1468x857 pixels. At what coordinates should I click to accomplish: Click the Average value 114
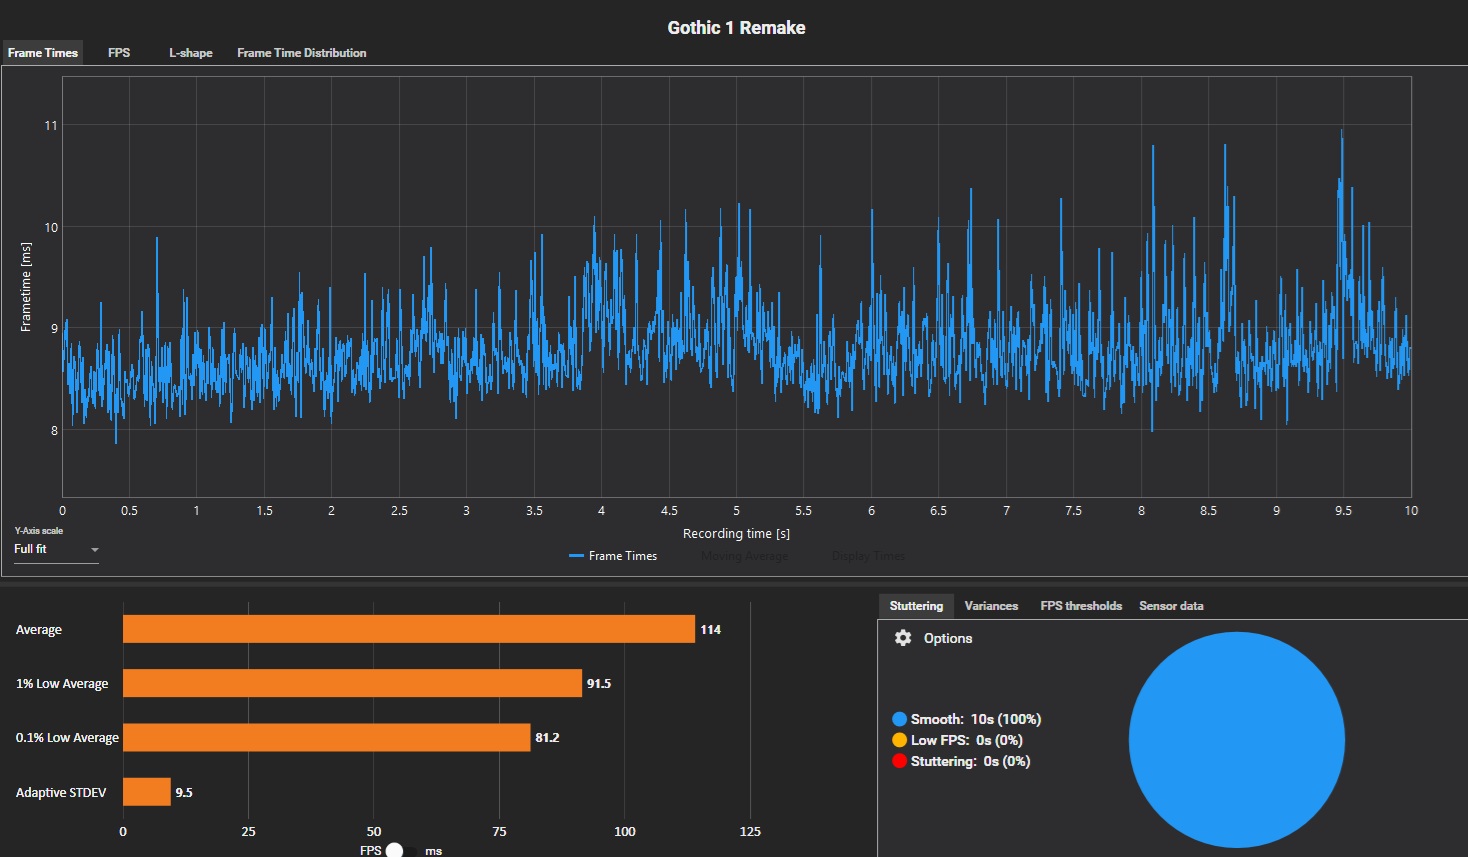click(x=711, y=629)
